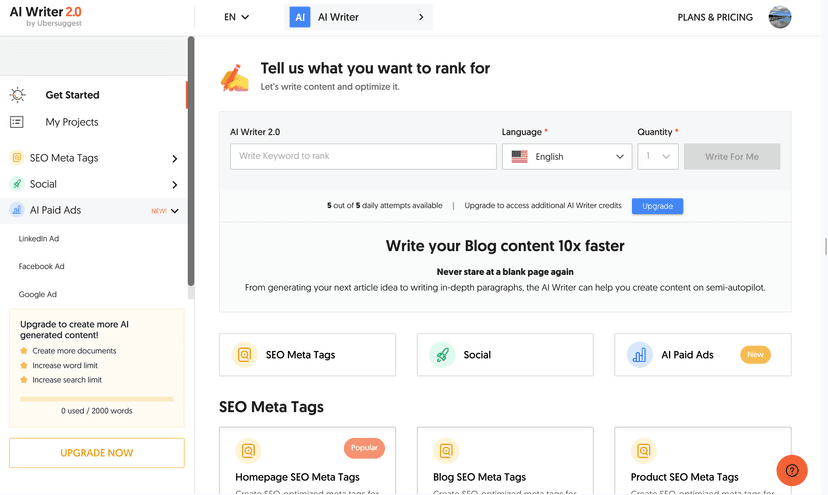This screenshot has height=495, width=828.
Task: Click the US flag icon in Language field
Action: [520, 156]
